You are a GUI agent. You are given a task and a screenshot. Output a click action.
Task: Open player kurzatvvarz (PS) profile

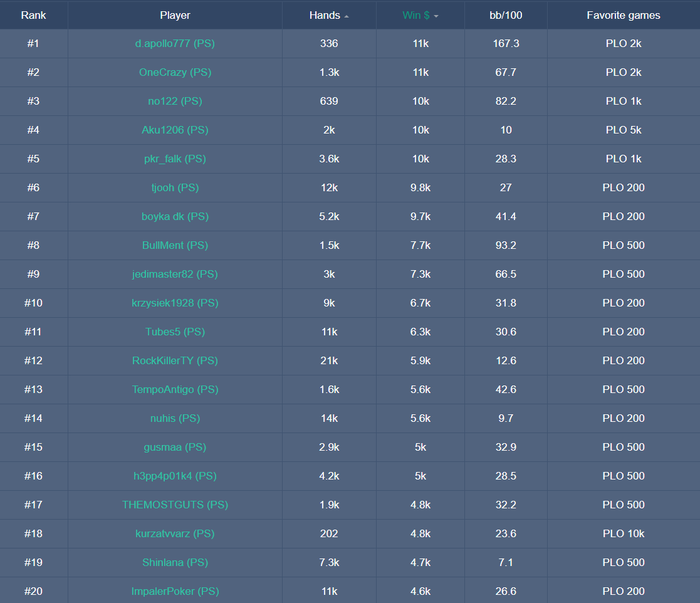click(x=175, y=534)
